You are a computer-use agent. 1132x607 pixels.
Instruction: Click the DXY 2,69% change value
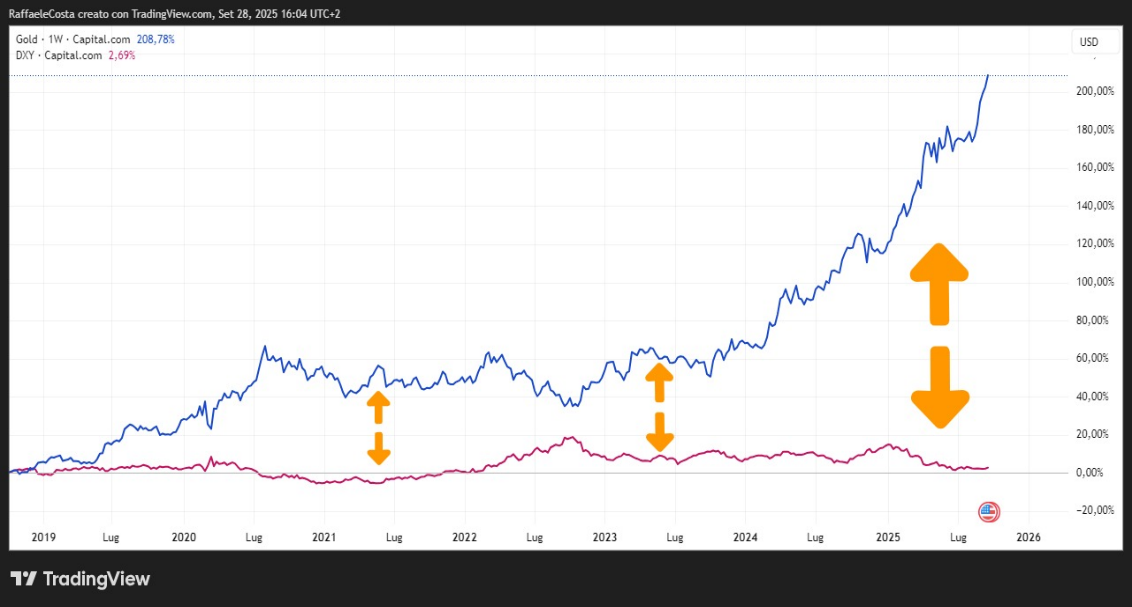point(120,55)
